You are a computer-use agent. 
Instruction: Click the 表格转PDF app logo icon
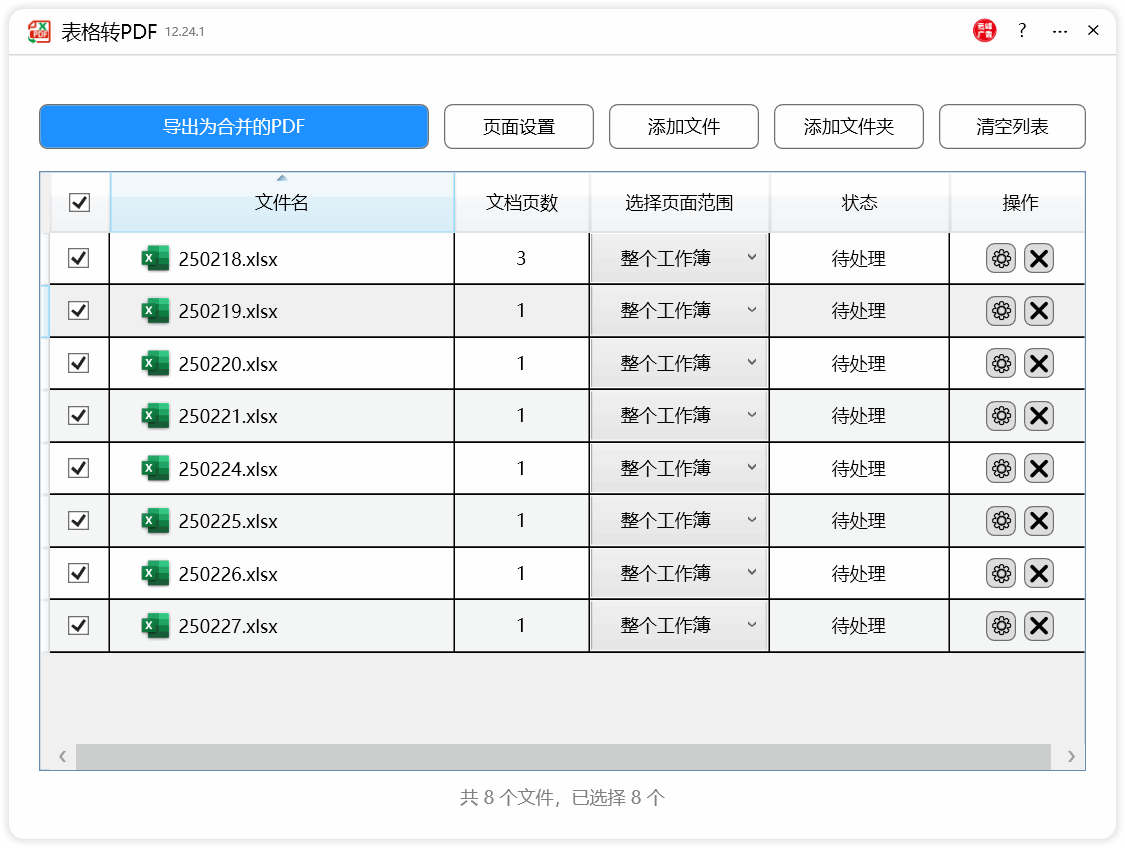click(x=39, y=31)
